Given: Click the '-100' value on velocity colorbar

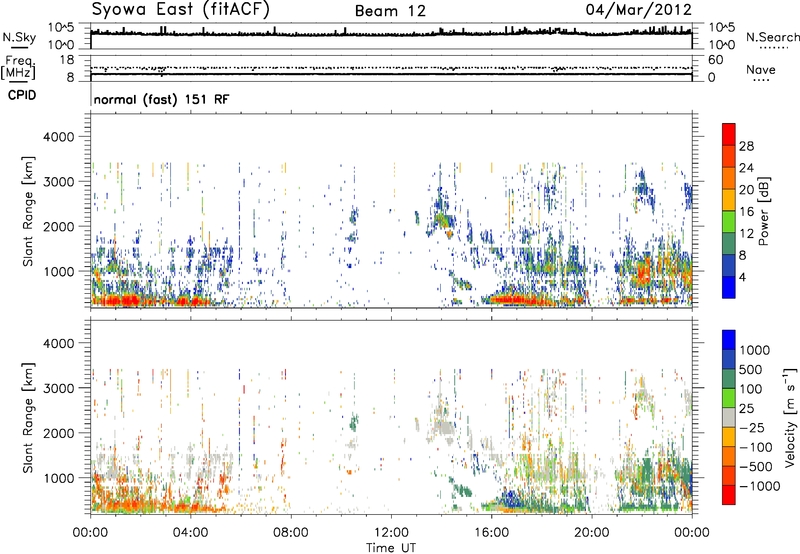Looking at the screenshot, I should (x=755, y=447).
